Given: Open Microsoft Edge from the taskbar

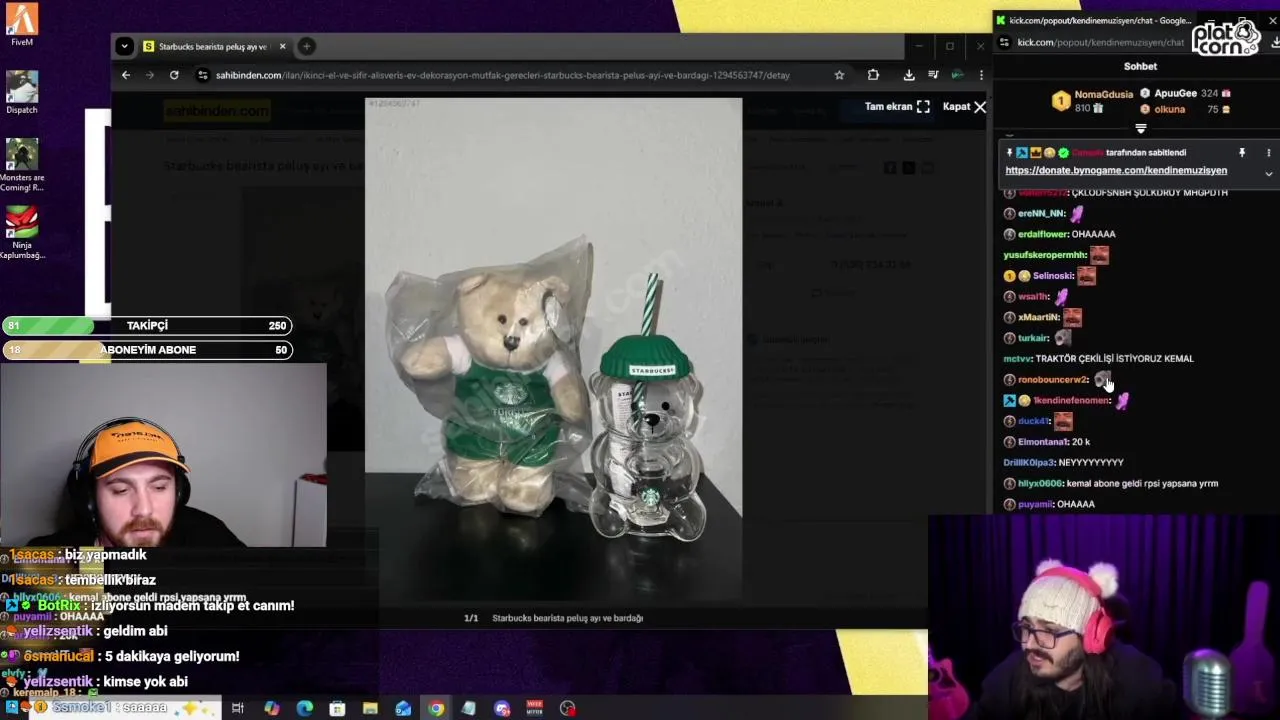Looking at the screenshot, I should point(304,708).
